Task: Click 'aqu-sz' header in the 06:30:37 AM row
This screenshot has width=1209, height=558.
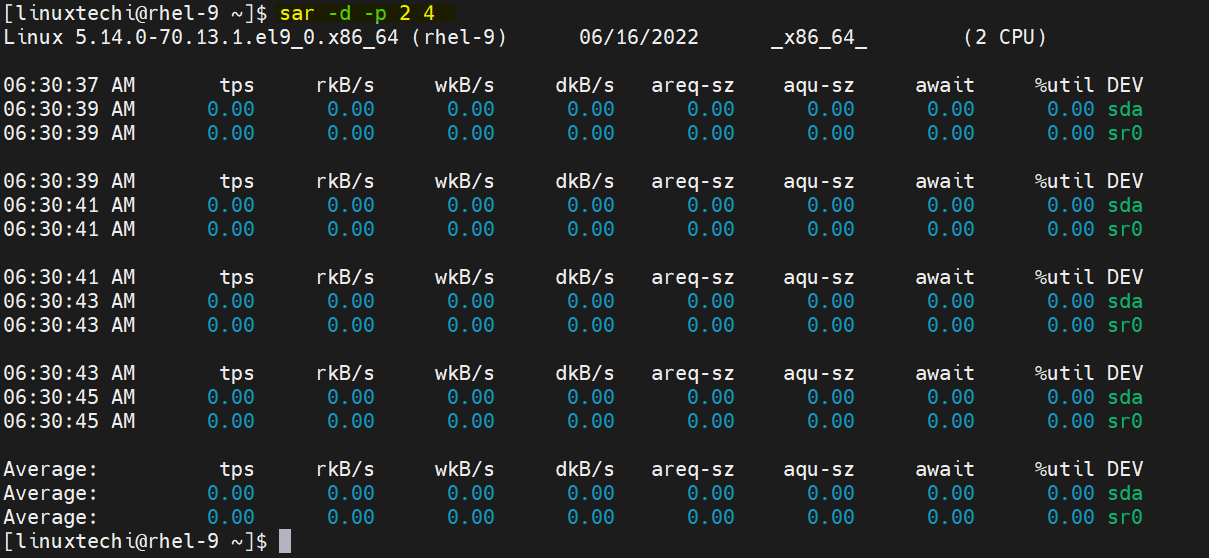Action: pos(819,85)
